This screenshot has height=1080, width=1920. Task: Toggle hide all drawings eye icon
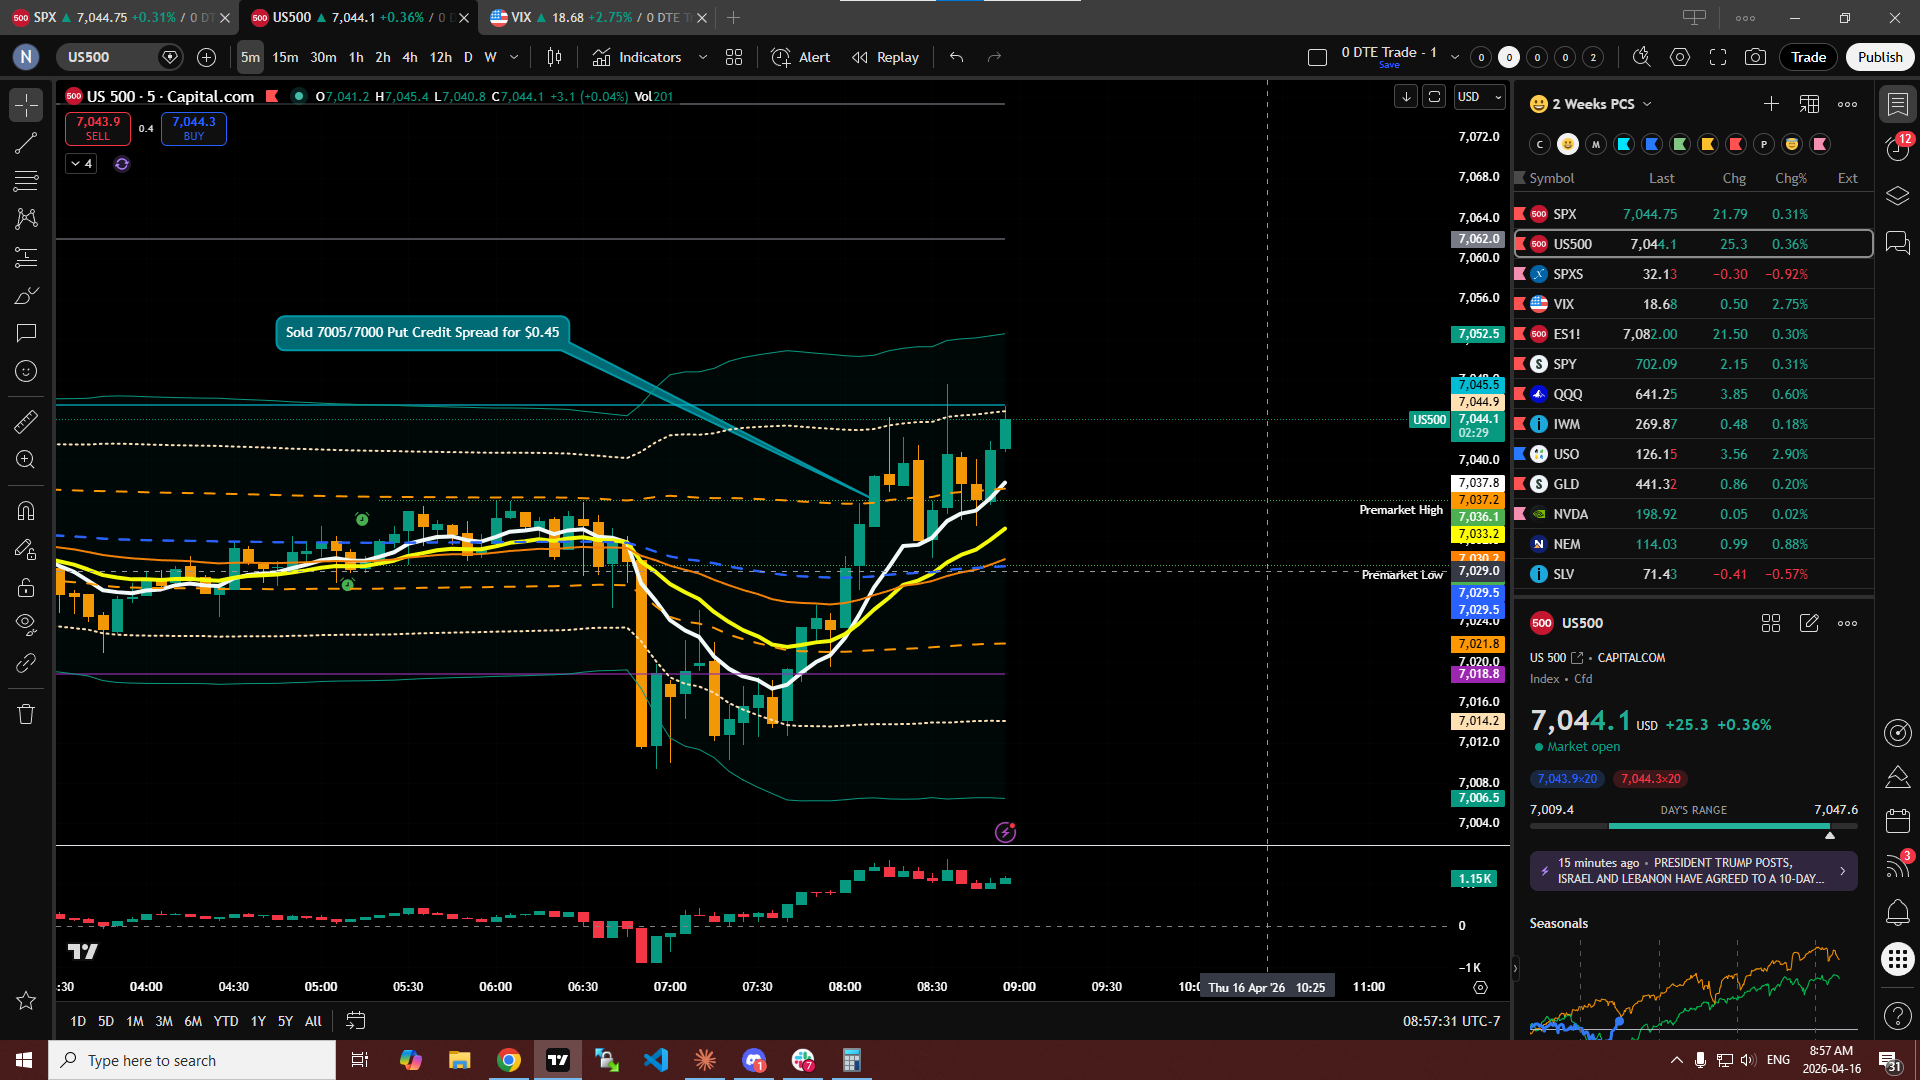coord(26,625)
